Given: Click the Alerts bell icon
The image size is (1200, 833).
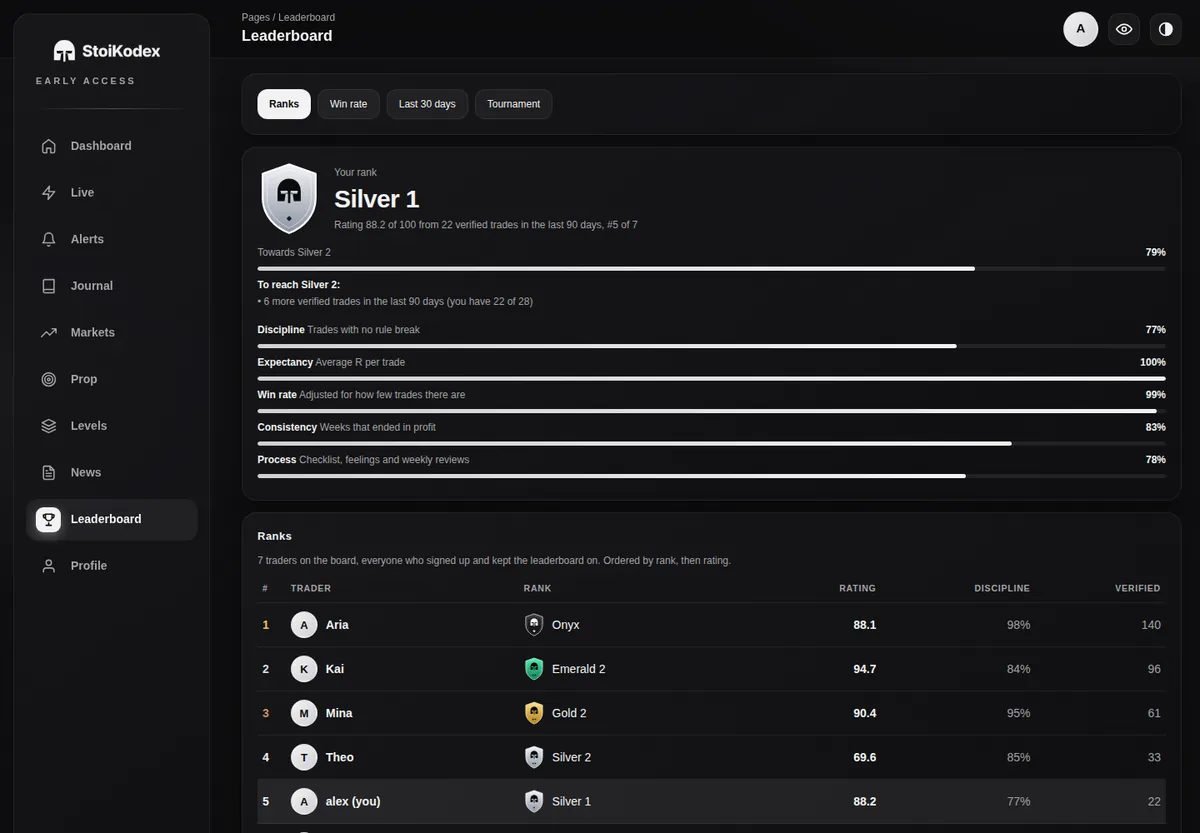Looking at the screenshot, I should tap(48, 240).
